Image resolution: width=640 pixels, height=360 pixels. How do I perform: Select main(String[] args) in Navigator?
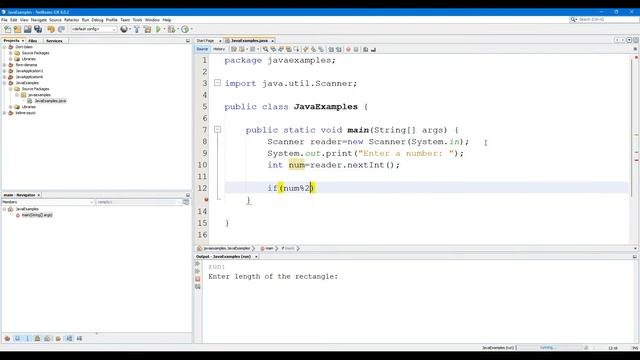[37, 215]
